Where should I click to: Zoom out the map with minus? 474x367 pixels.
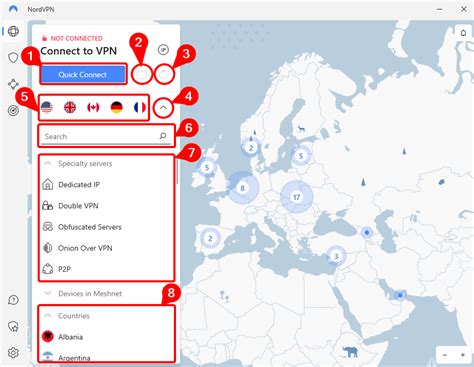[x=445, y=355]
